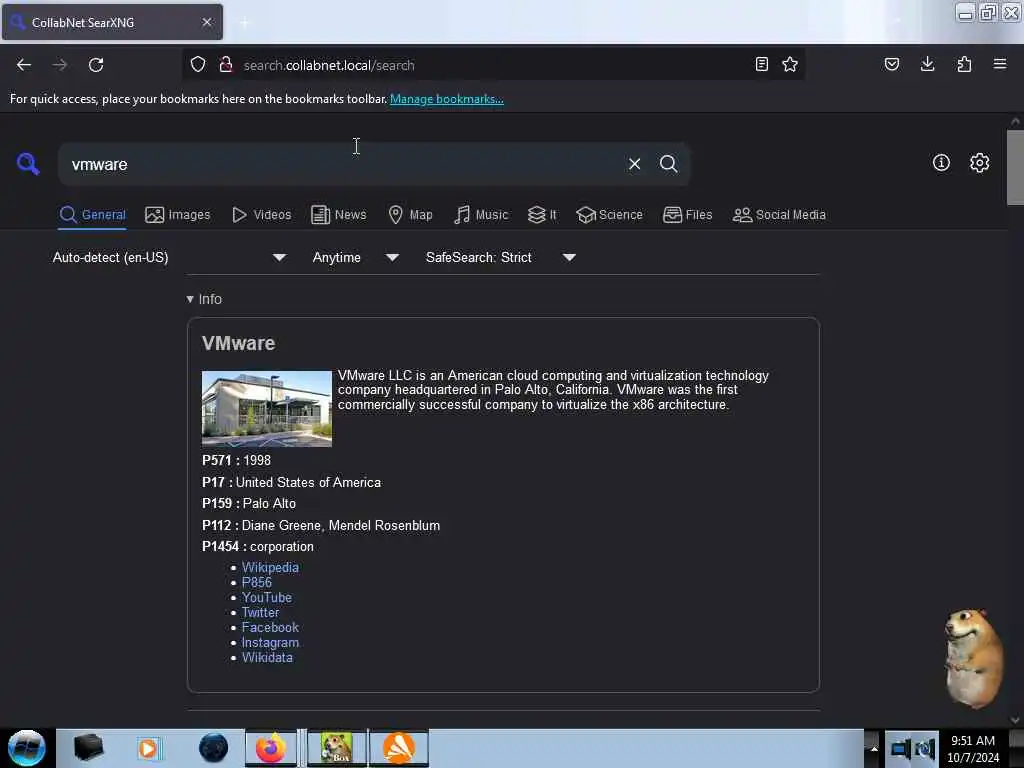Bookmark this page with the star icon
Image resolution: width=1024 pixels, height=768 pixels.
pos(790,64)
